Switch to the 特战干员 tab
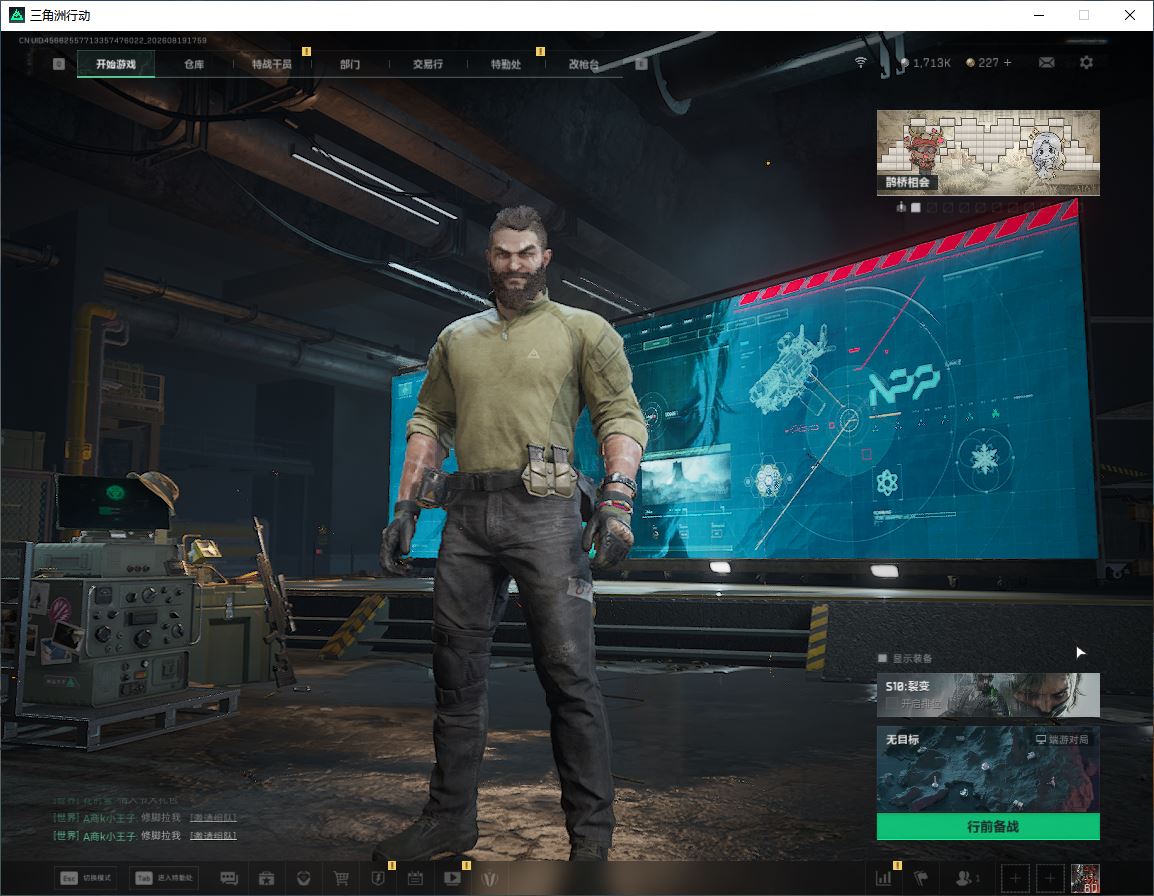This screenshot has width=1154, height=896. (272, 64)
